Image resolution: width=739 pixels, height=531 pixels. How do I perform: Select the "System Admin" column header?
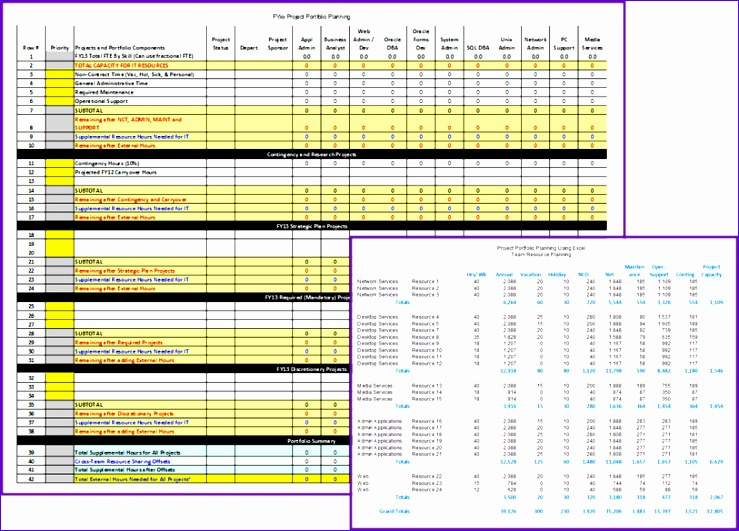click(450, 43)
